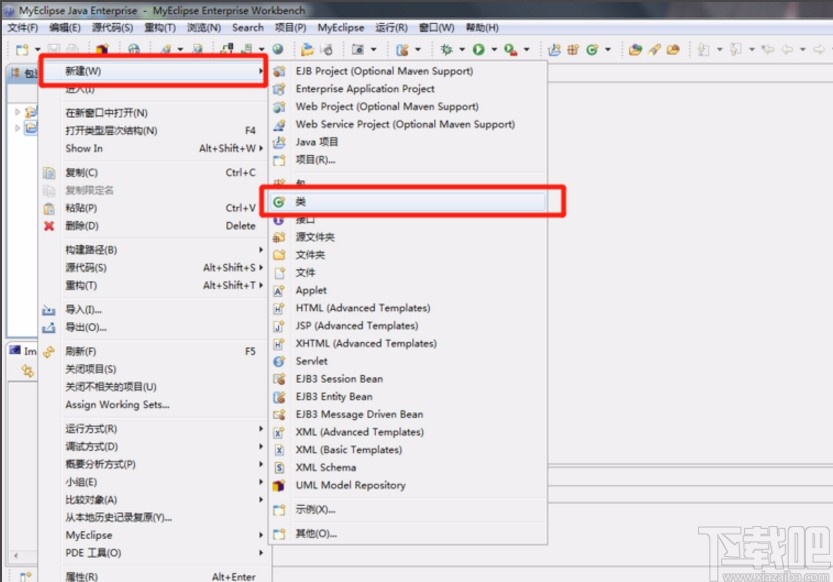Screen dimensions: 833x582
Task: Expand 源代码(S) context submenu
Action: point(153,268)
